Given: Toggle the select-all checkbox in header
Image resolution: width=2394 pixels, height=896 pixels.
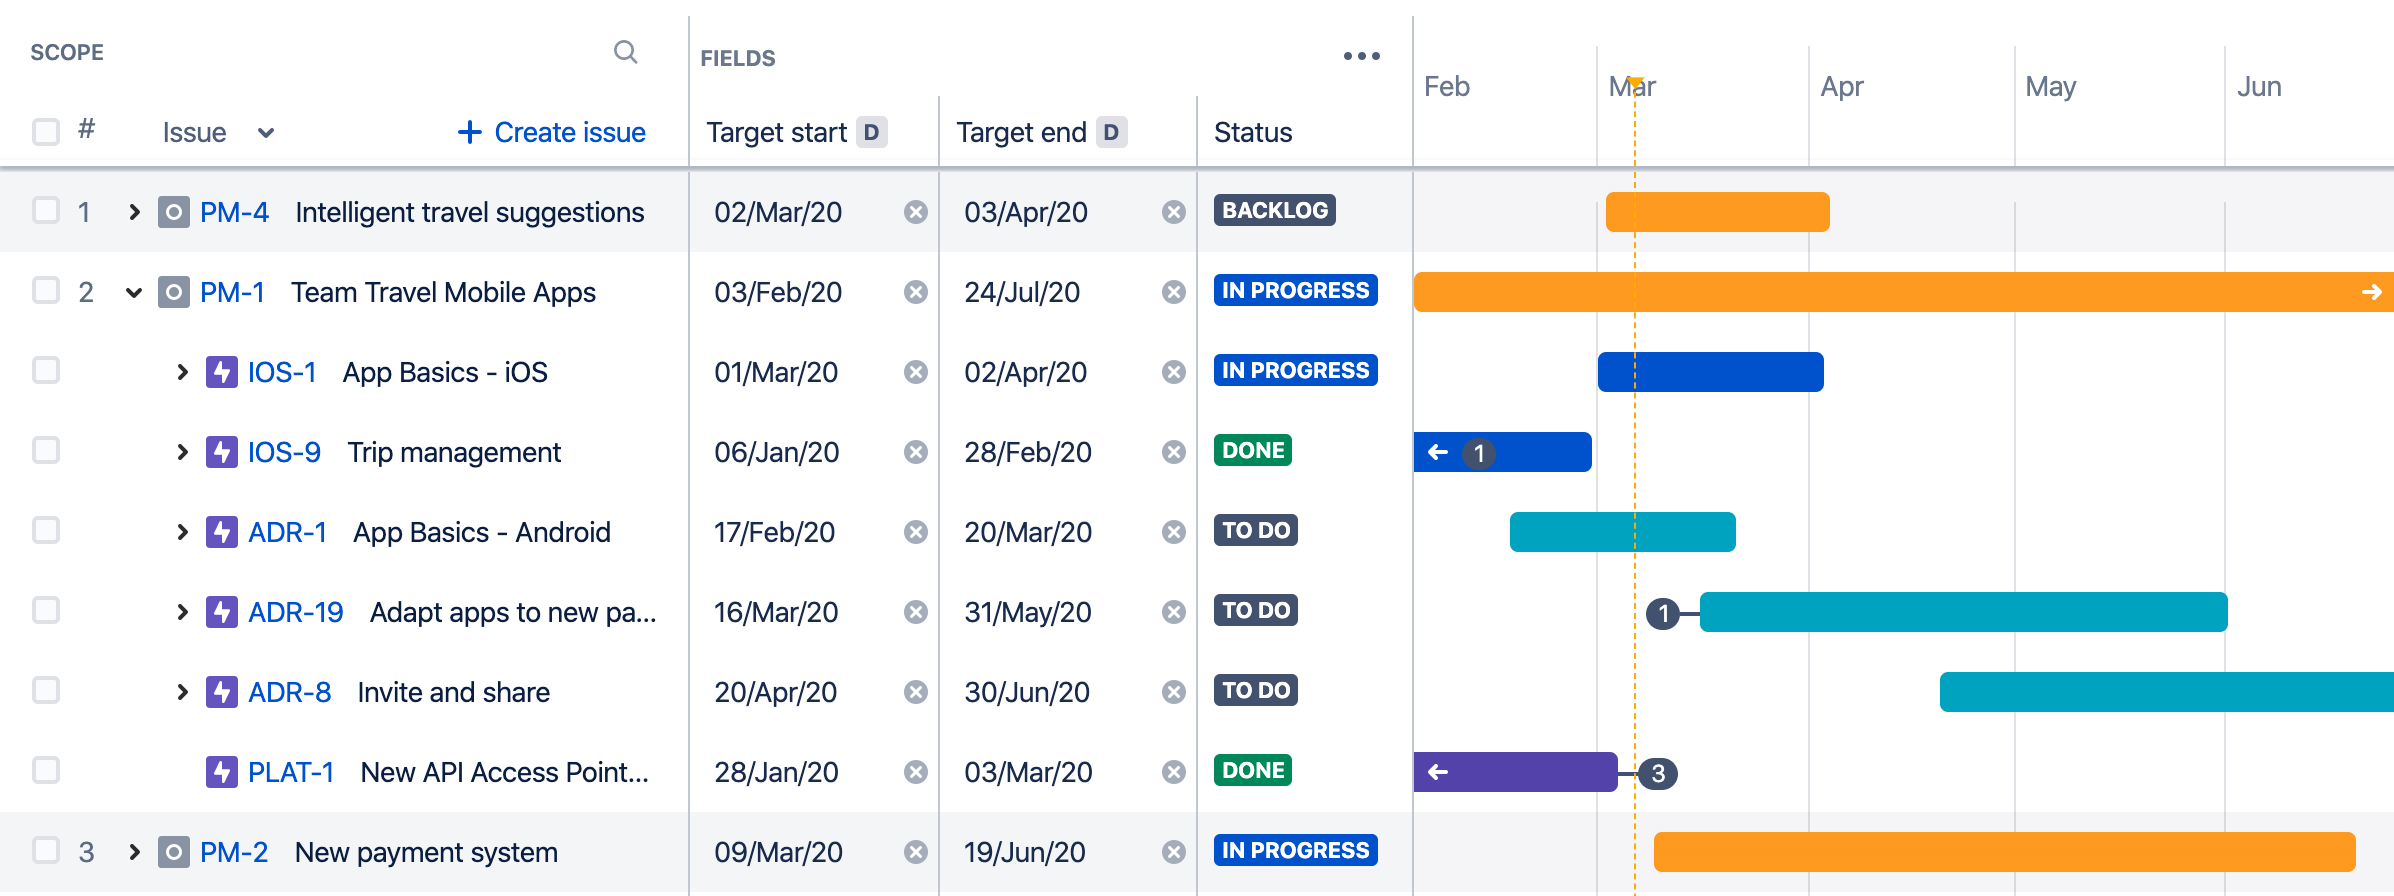Looking at the screenshot, I should pyautogui.click(x=46, y=132).
